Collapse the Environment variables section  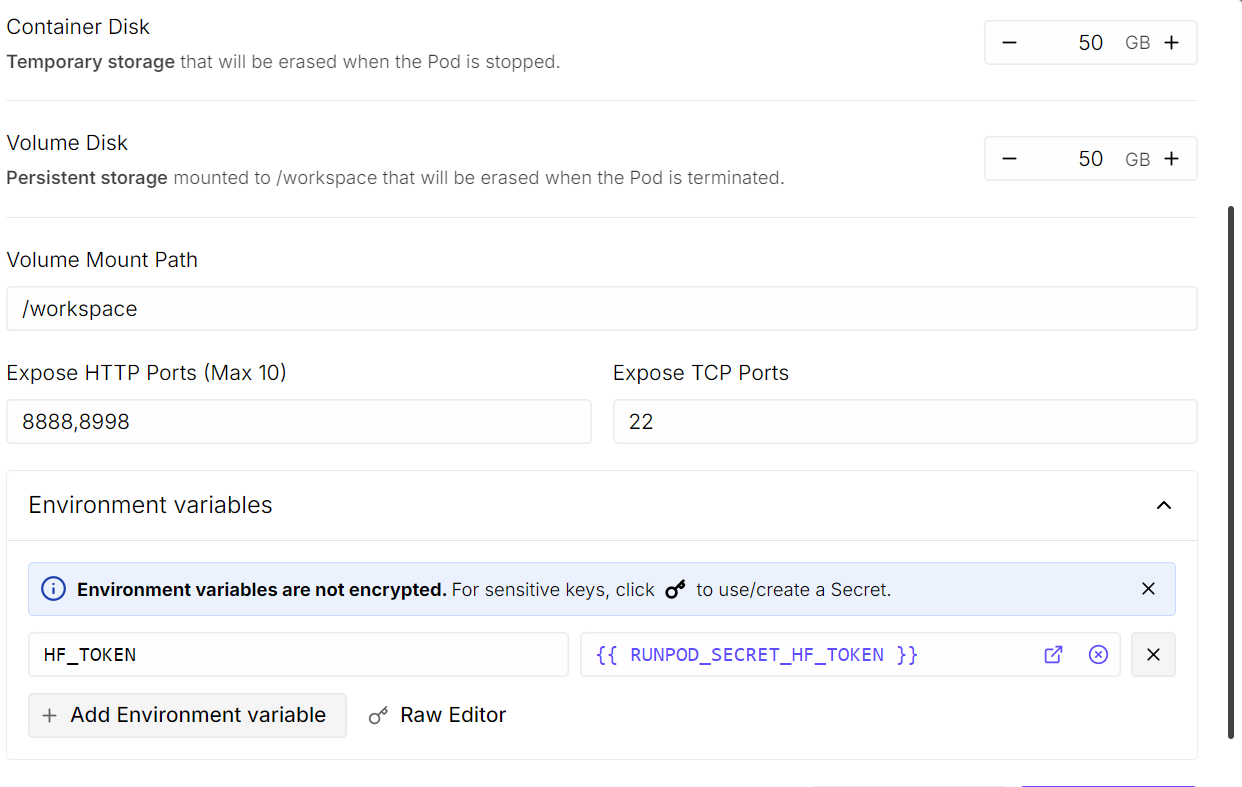(x=1164, y=505)
